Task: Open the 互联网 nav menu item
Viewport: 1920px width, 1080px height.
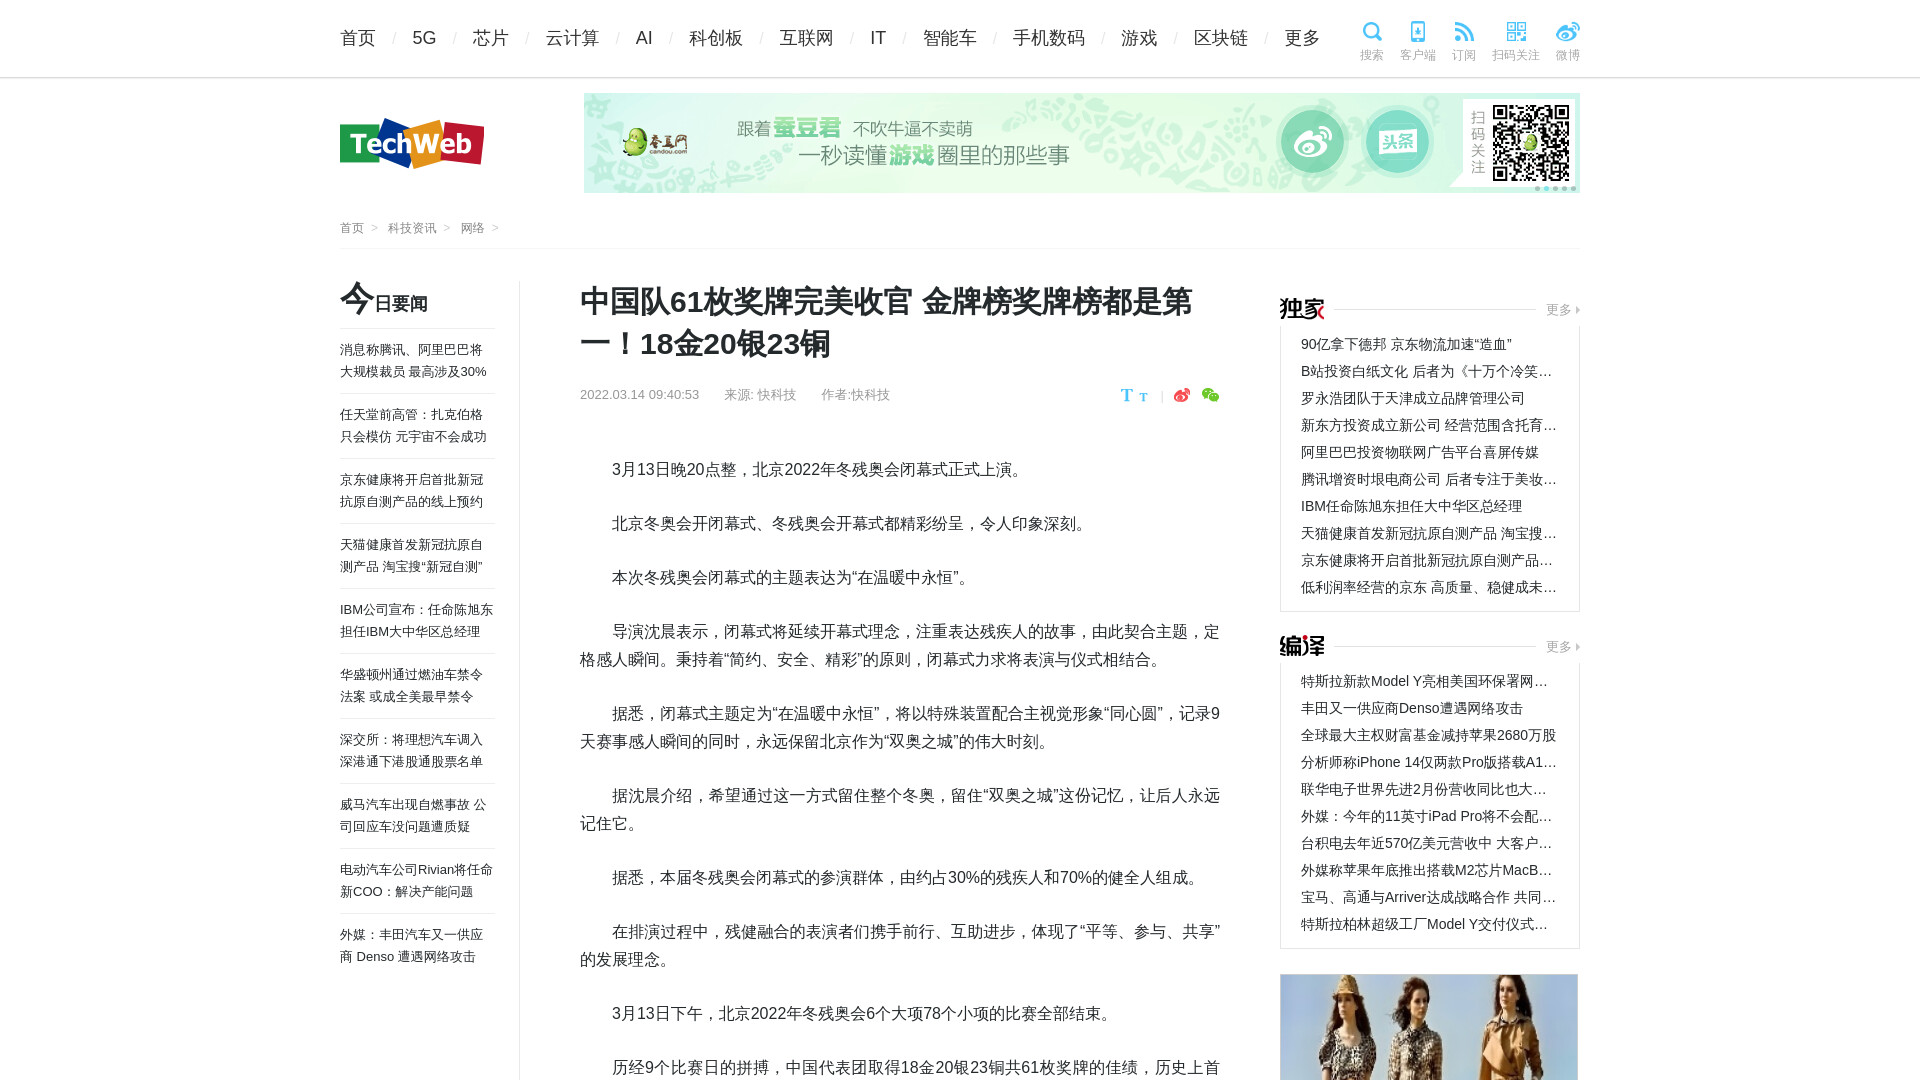Action: click(x=806, y=38)
